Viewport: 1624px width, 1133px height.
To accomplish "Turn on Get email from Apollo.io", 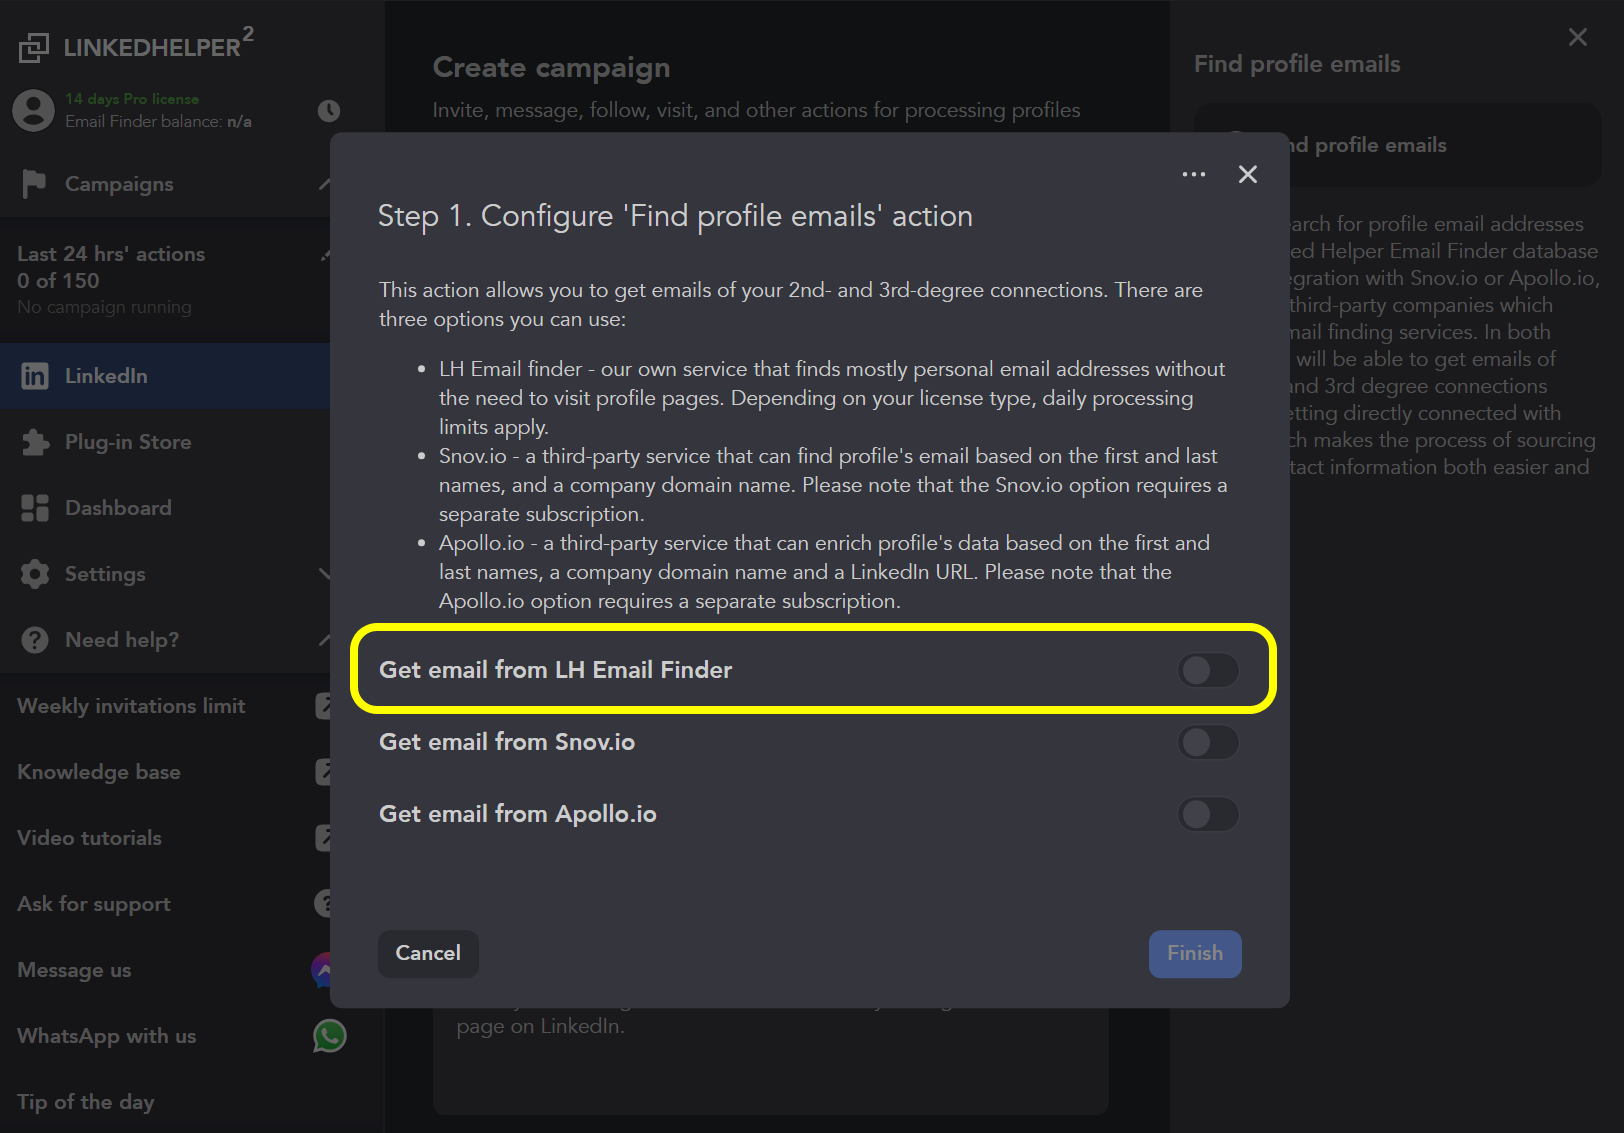I will pyautogui.click(x=1208, y=814).
